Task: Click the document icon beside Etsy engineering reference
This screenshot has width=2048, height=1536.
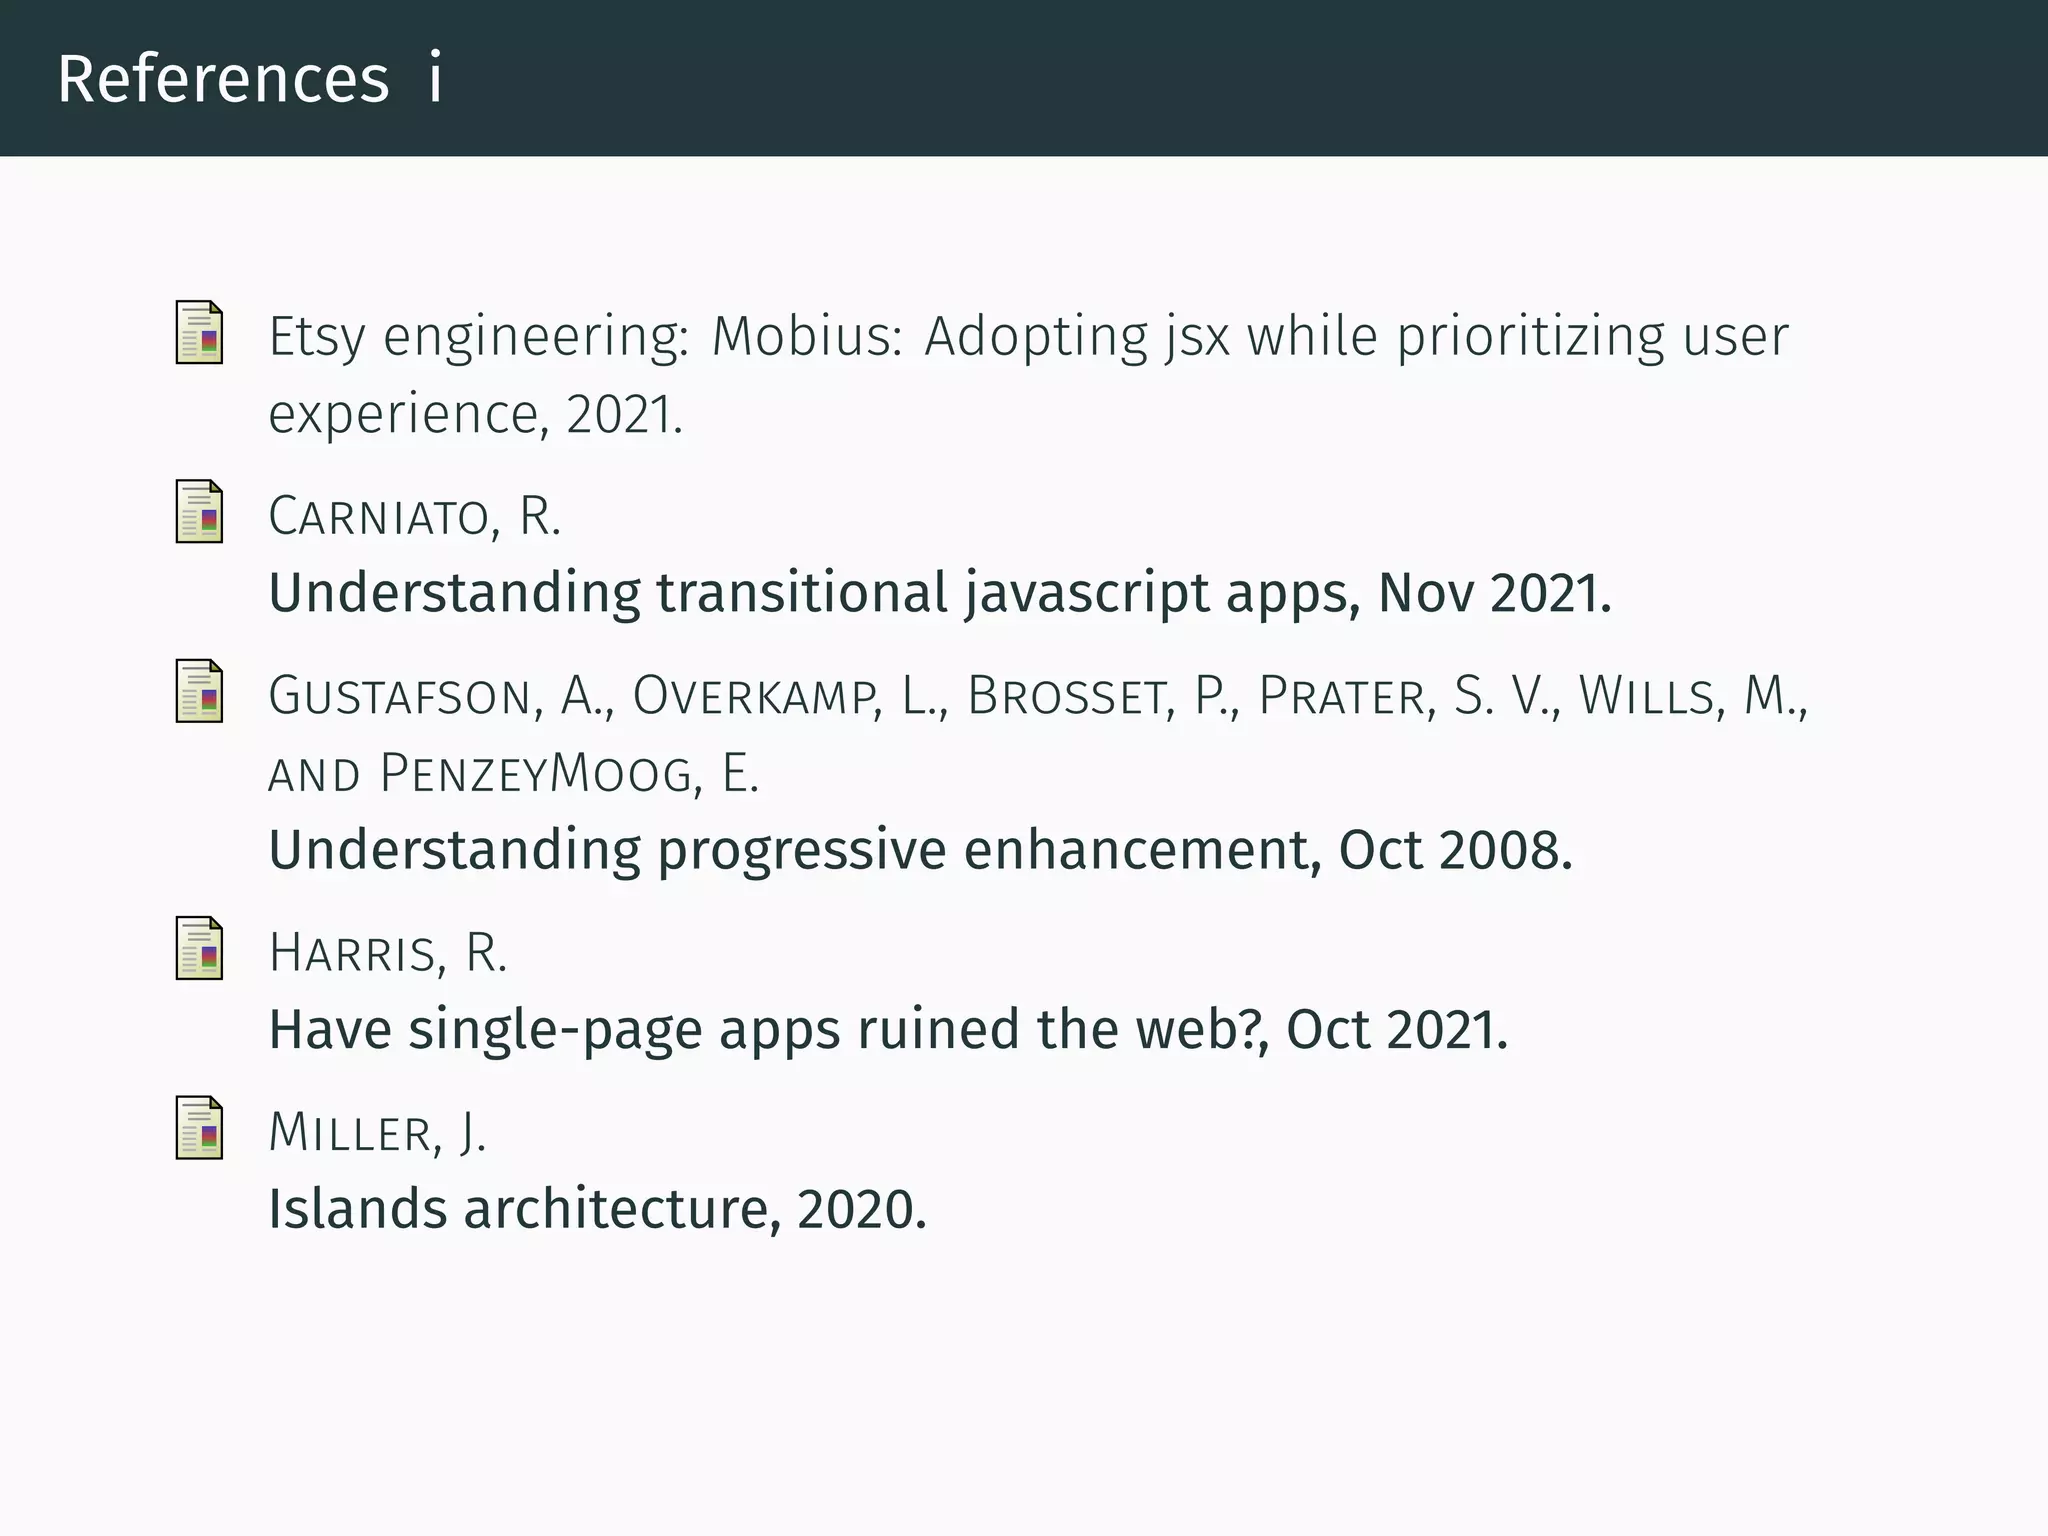Action: [x=199, y=332]
